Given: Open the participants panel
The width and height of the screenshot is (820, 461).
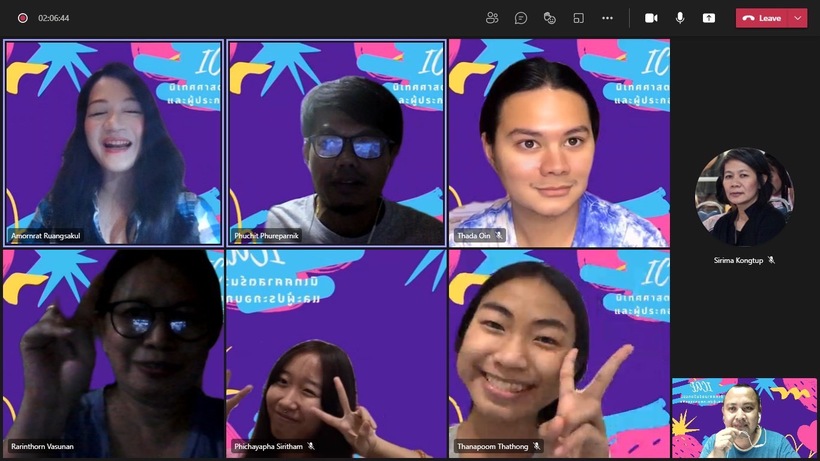Looking at the screenshot, I should tap(492, 18).
